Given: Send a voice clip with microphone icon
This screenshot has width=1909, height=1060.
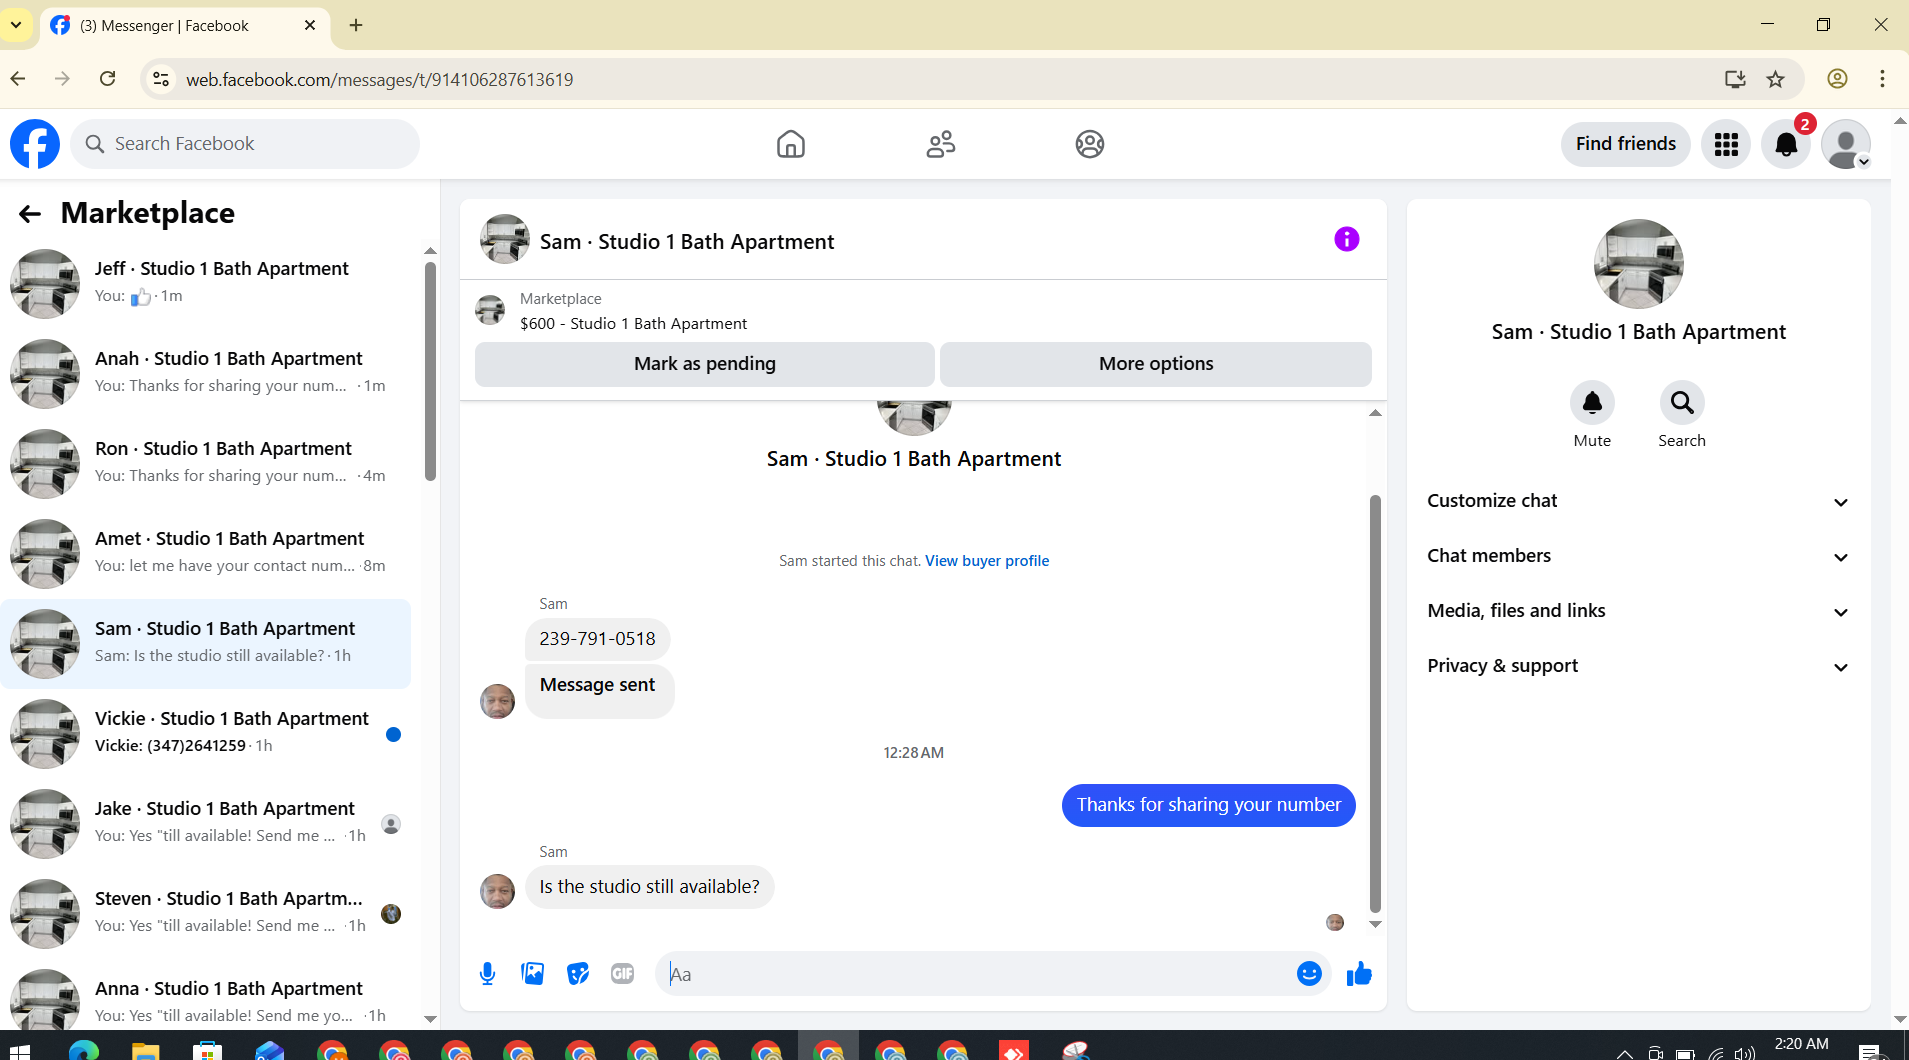Looking at the screenshot, I should click(x=487, y=974).
